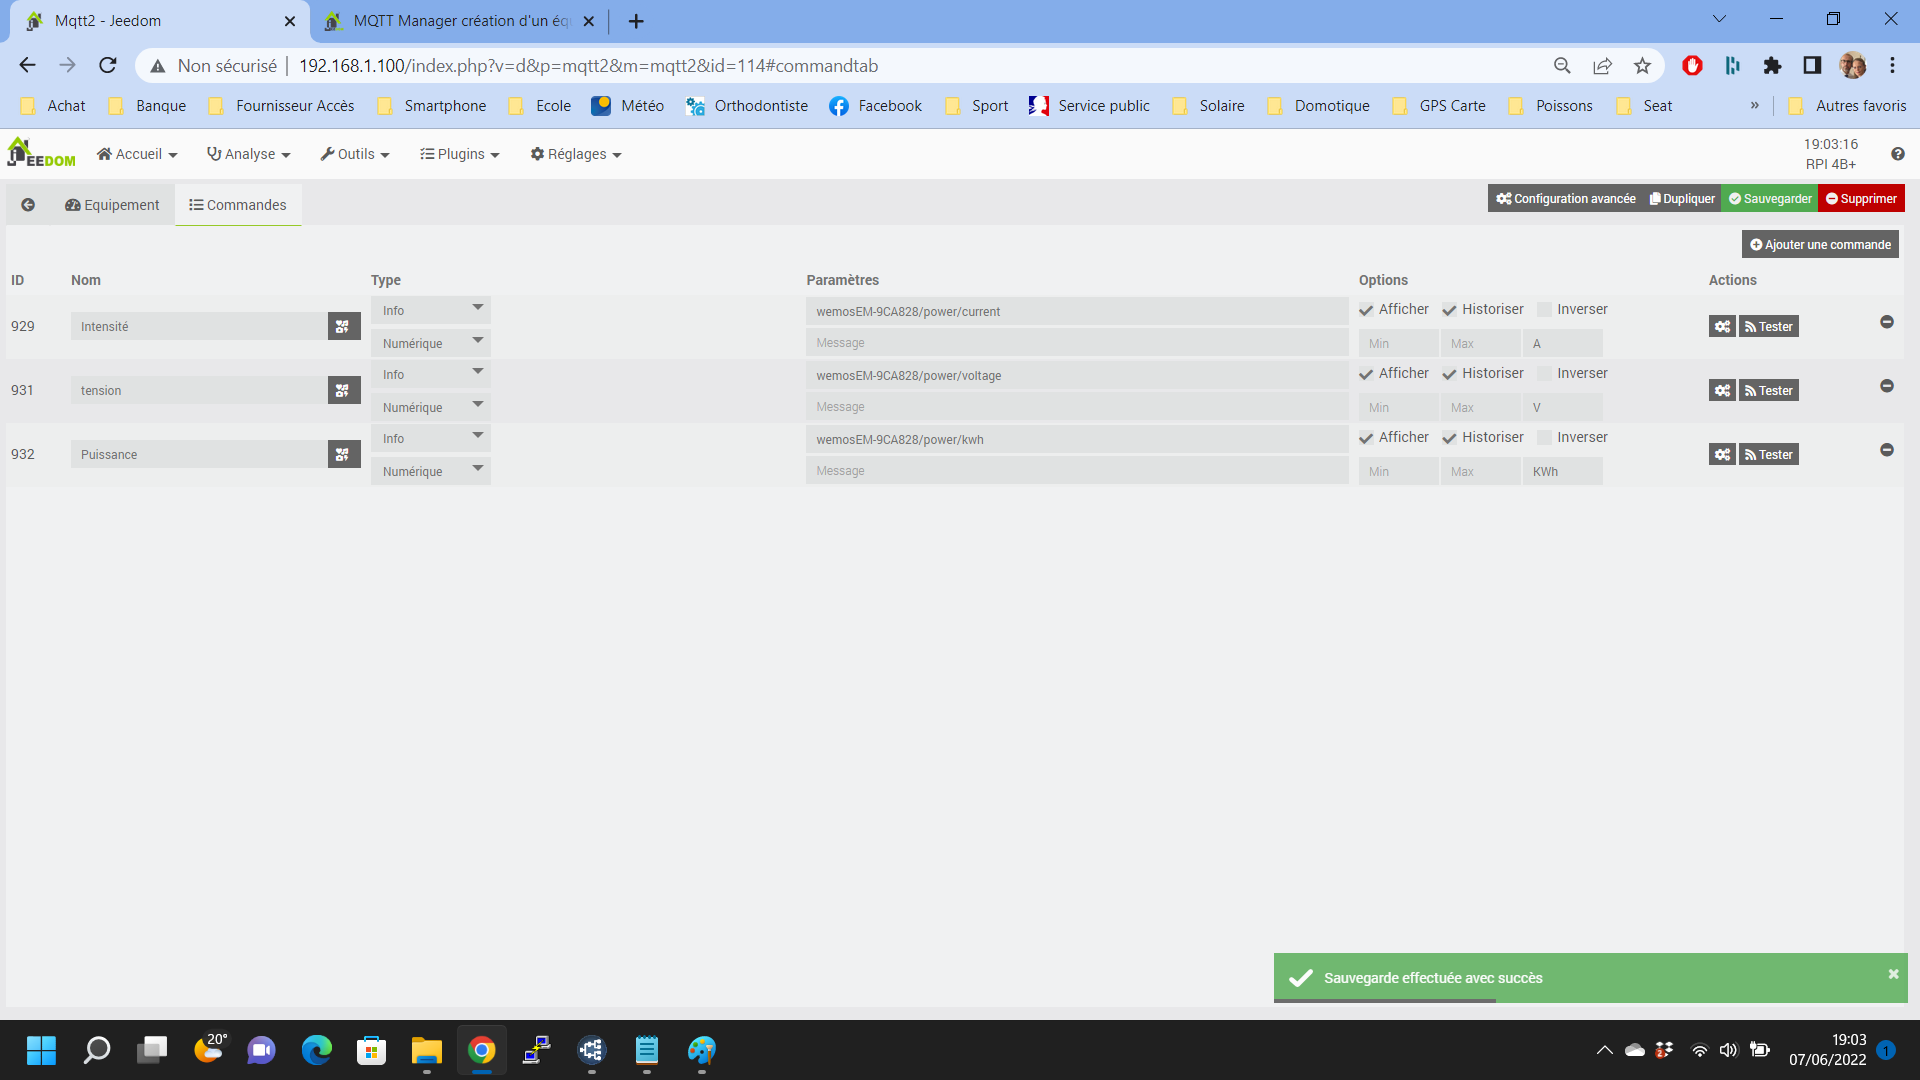Switch to the Equipement tab
The height and width of the screenshot is (1080, 1920).
(112, 205)
